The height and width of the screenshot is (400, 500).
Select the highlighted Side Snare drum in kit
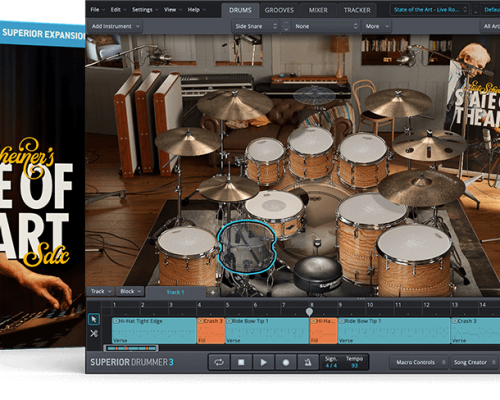pyautogui.click(x=247, y=247)
